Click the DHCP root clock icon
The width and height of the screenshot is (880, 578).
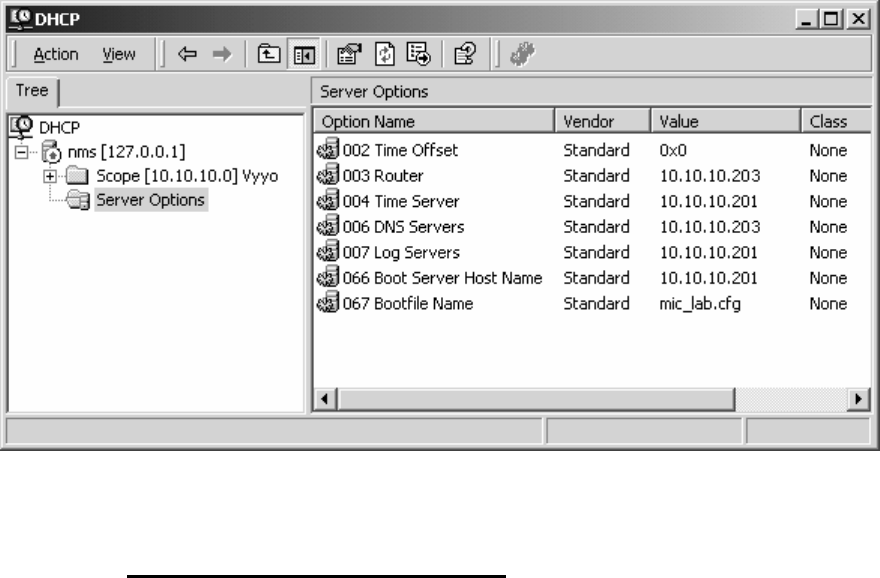pyautogui.click(x=21, y=127)
